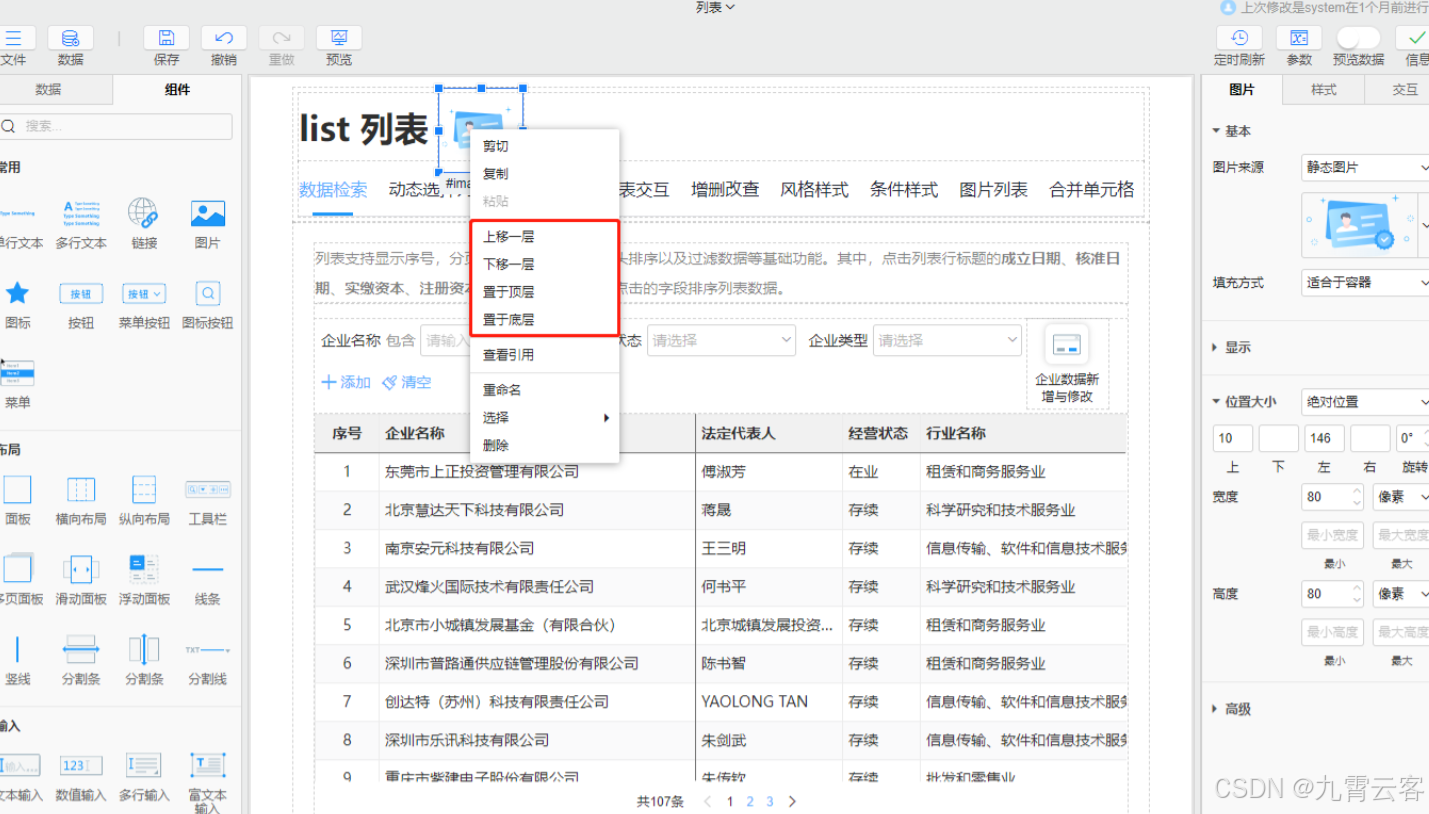Screen dimensions: 1429x814
Task: Select the 菜单按钮 component
Action: [144, 304]
